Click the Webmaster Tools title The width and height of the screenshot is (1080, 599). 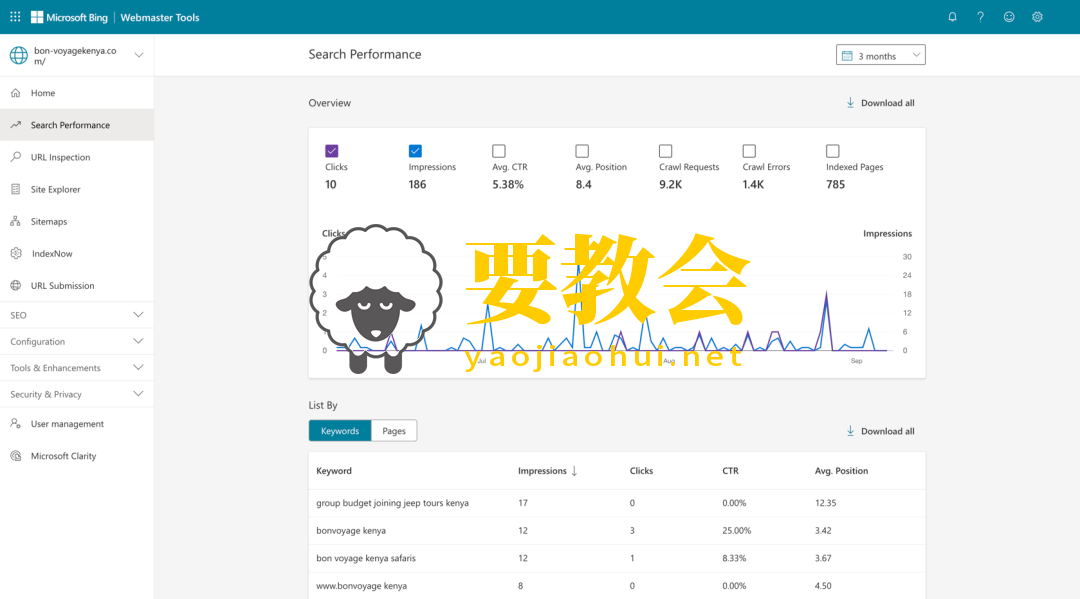pos(160,17)
